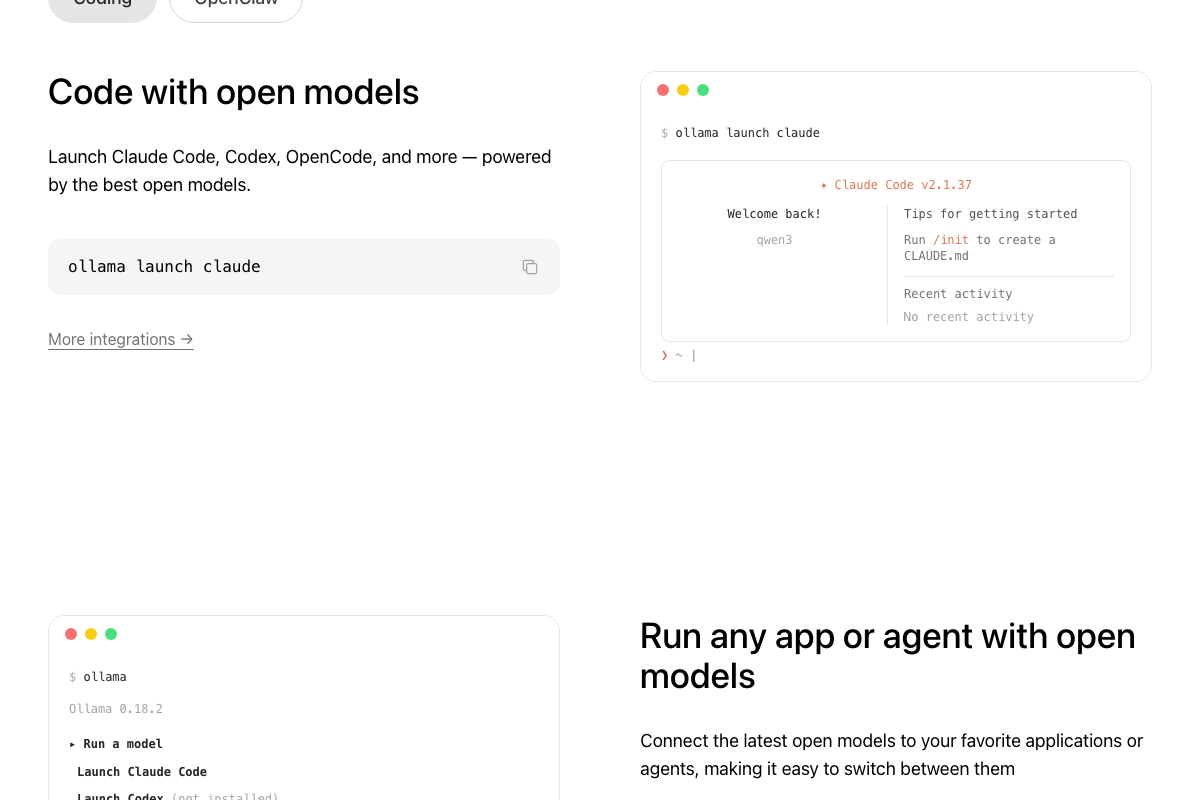Click the Recent activity label

(958, 294)
